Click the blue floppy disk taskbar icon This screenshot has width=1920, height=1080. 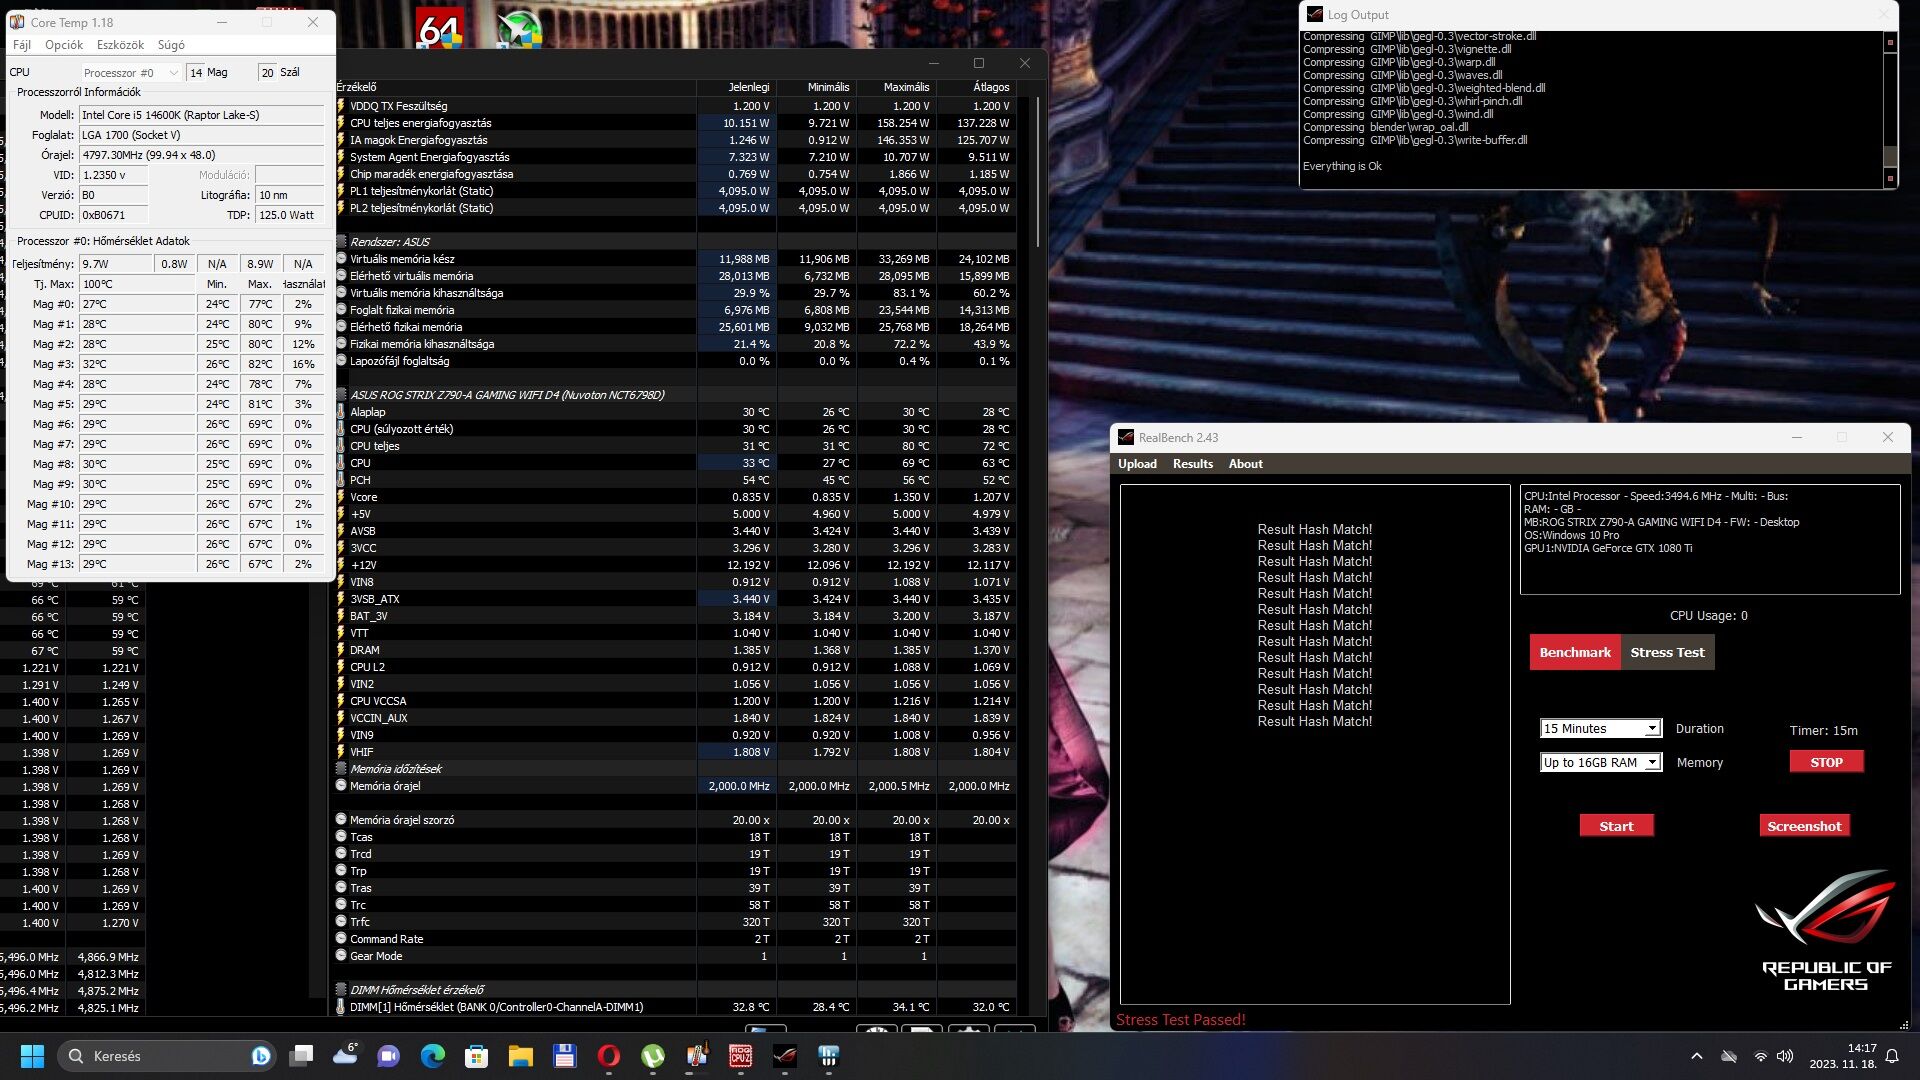564,1056
